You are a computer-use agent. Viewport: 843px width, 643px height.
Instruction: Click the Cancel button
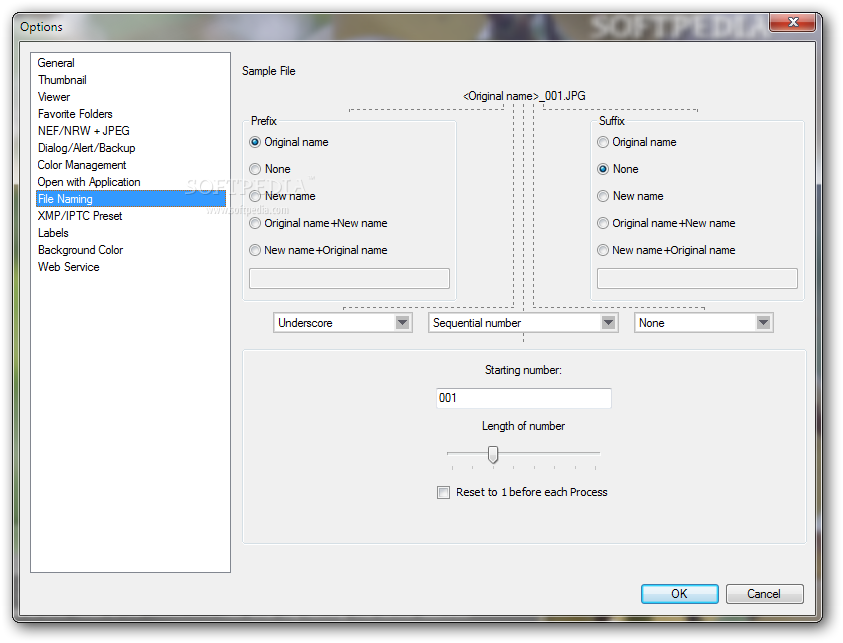765,594
